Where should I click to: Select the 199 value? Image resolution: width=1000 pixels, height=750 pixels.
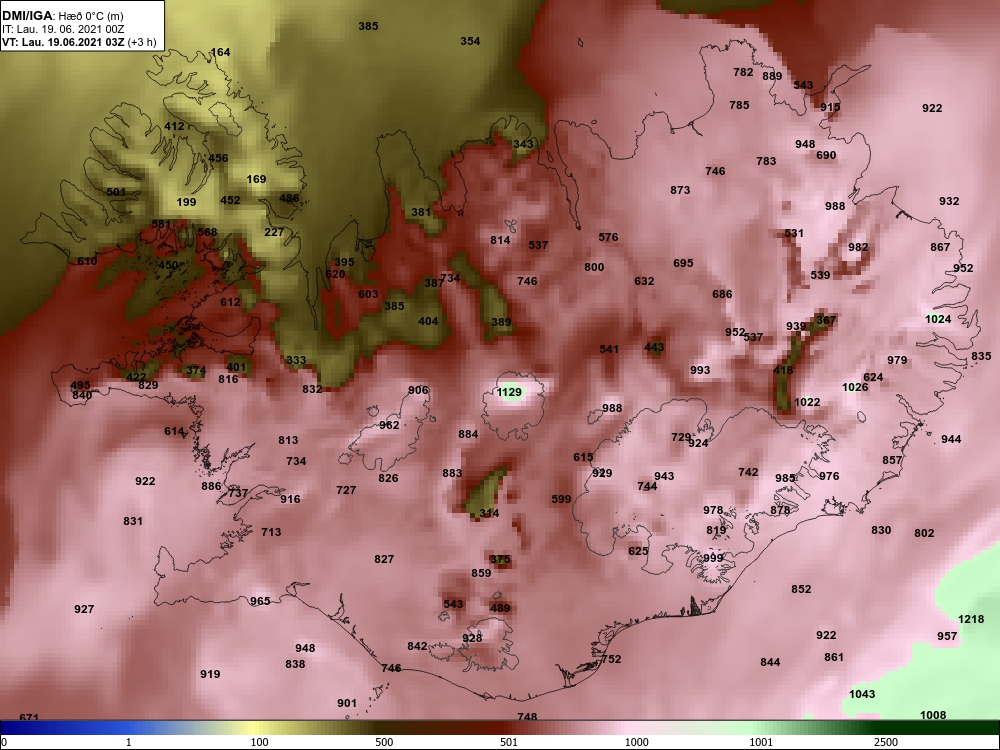point(186,202)
